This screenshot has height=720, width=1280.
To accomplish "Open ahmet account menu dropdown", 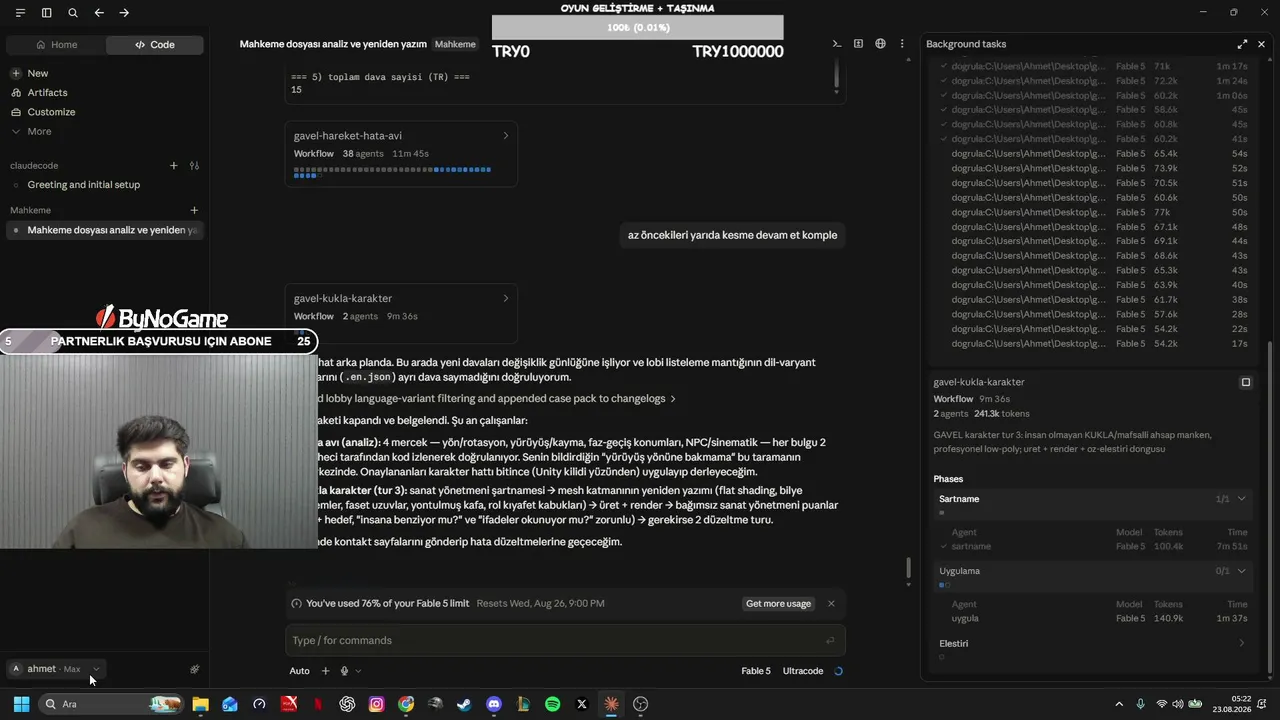I will pos(56,669).
